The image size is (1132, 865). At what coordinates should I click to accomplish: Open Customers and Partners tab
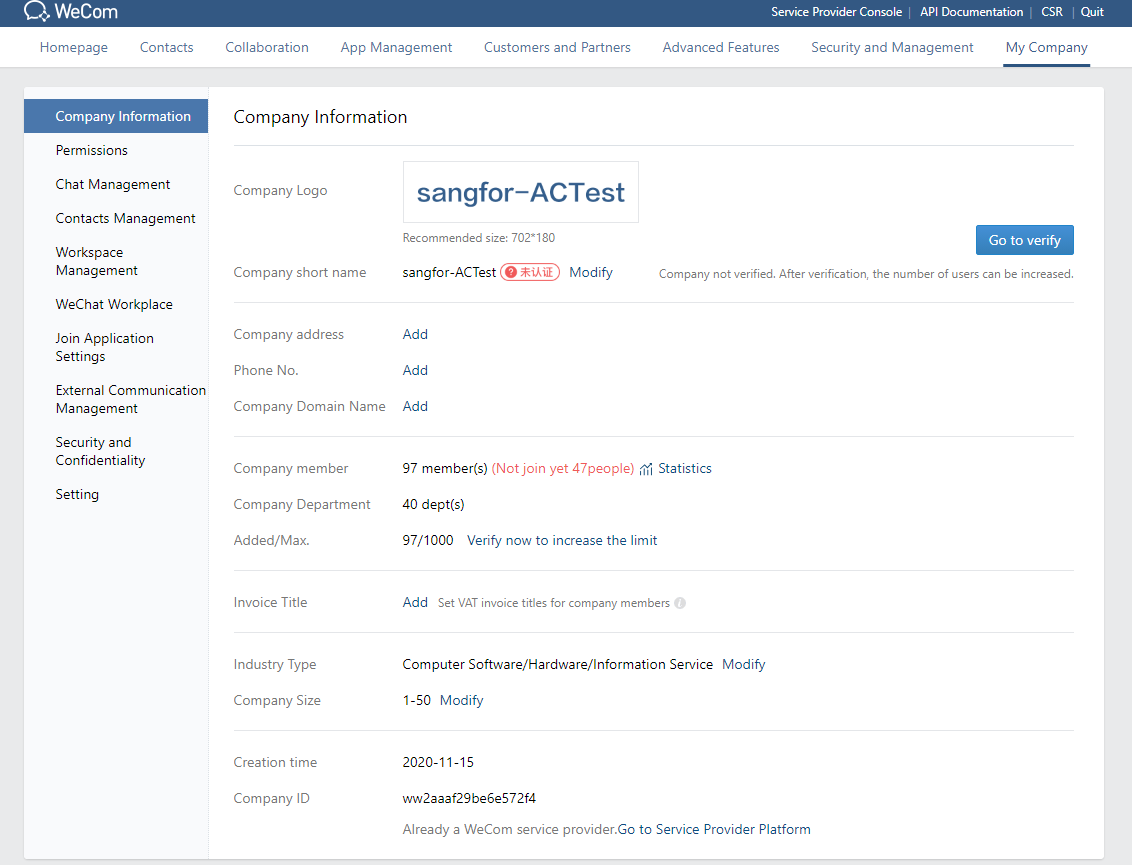coord(557,47)
